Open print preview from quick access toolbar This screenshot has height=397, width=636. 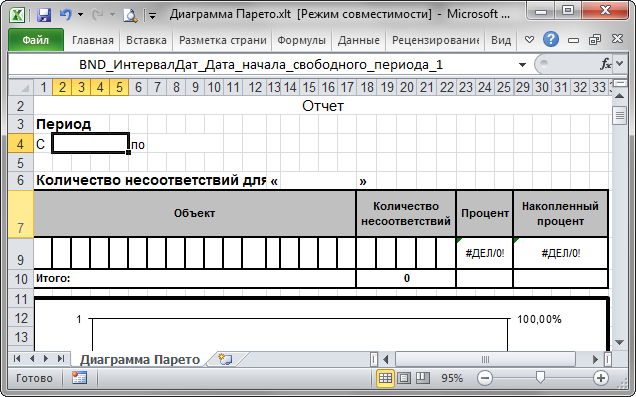point(130,15)
